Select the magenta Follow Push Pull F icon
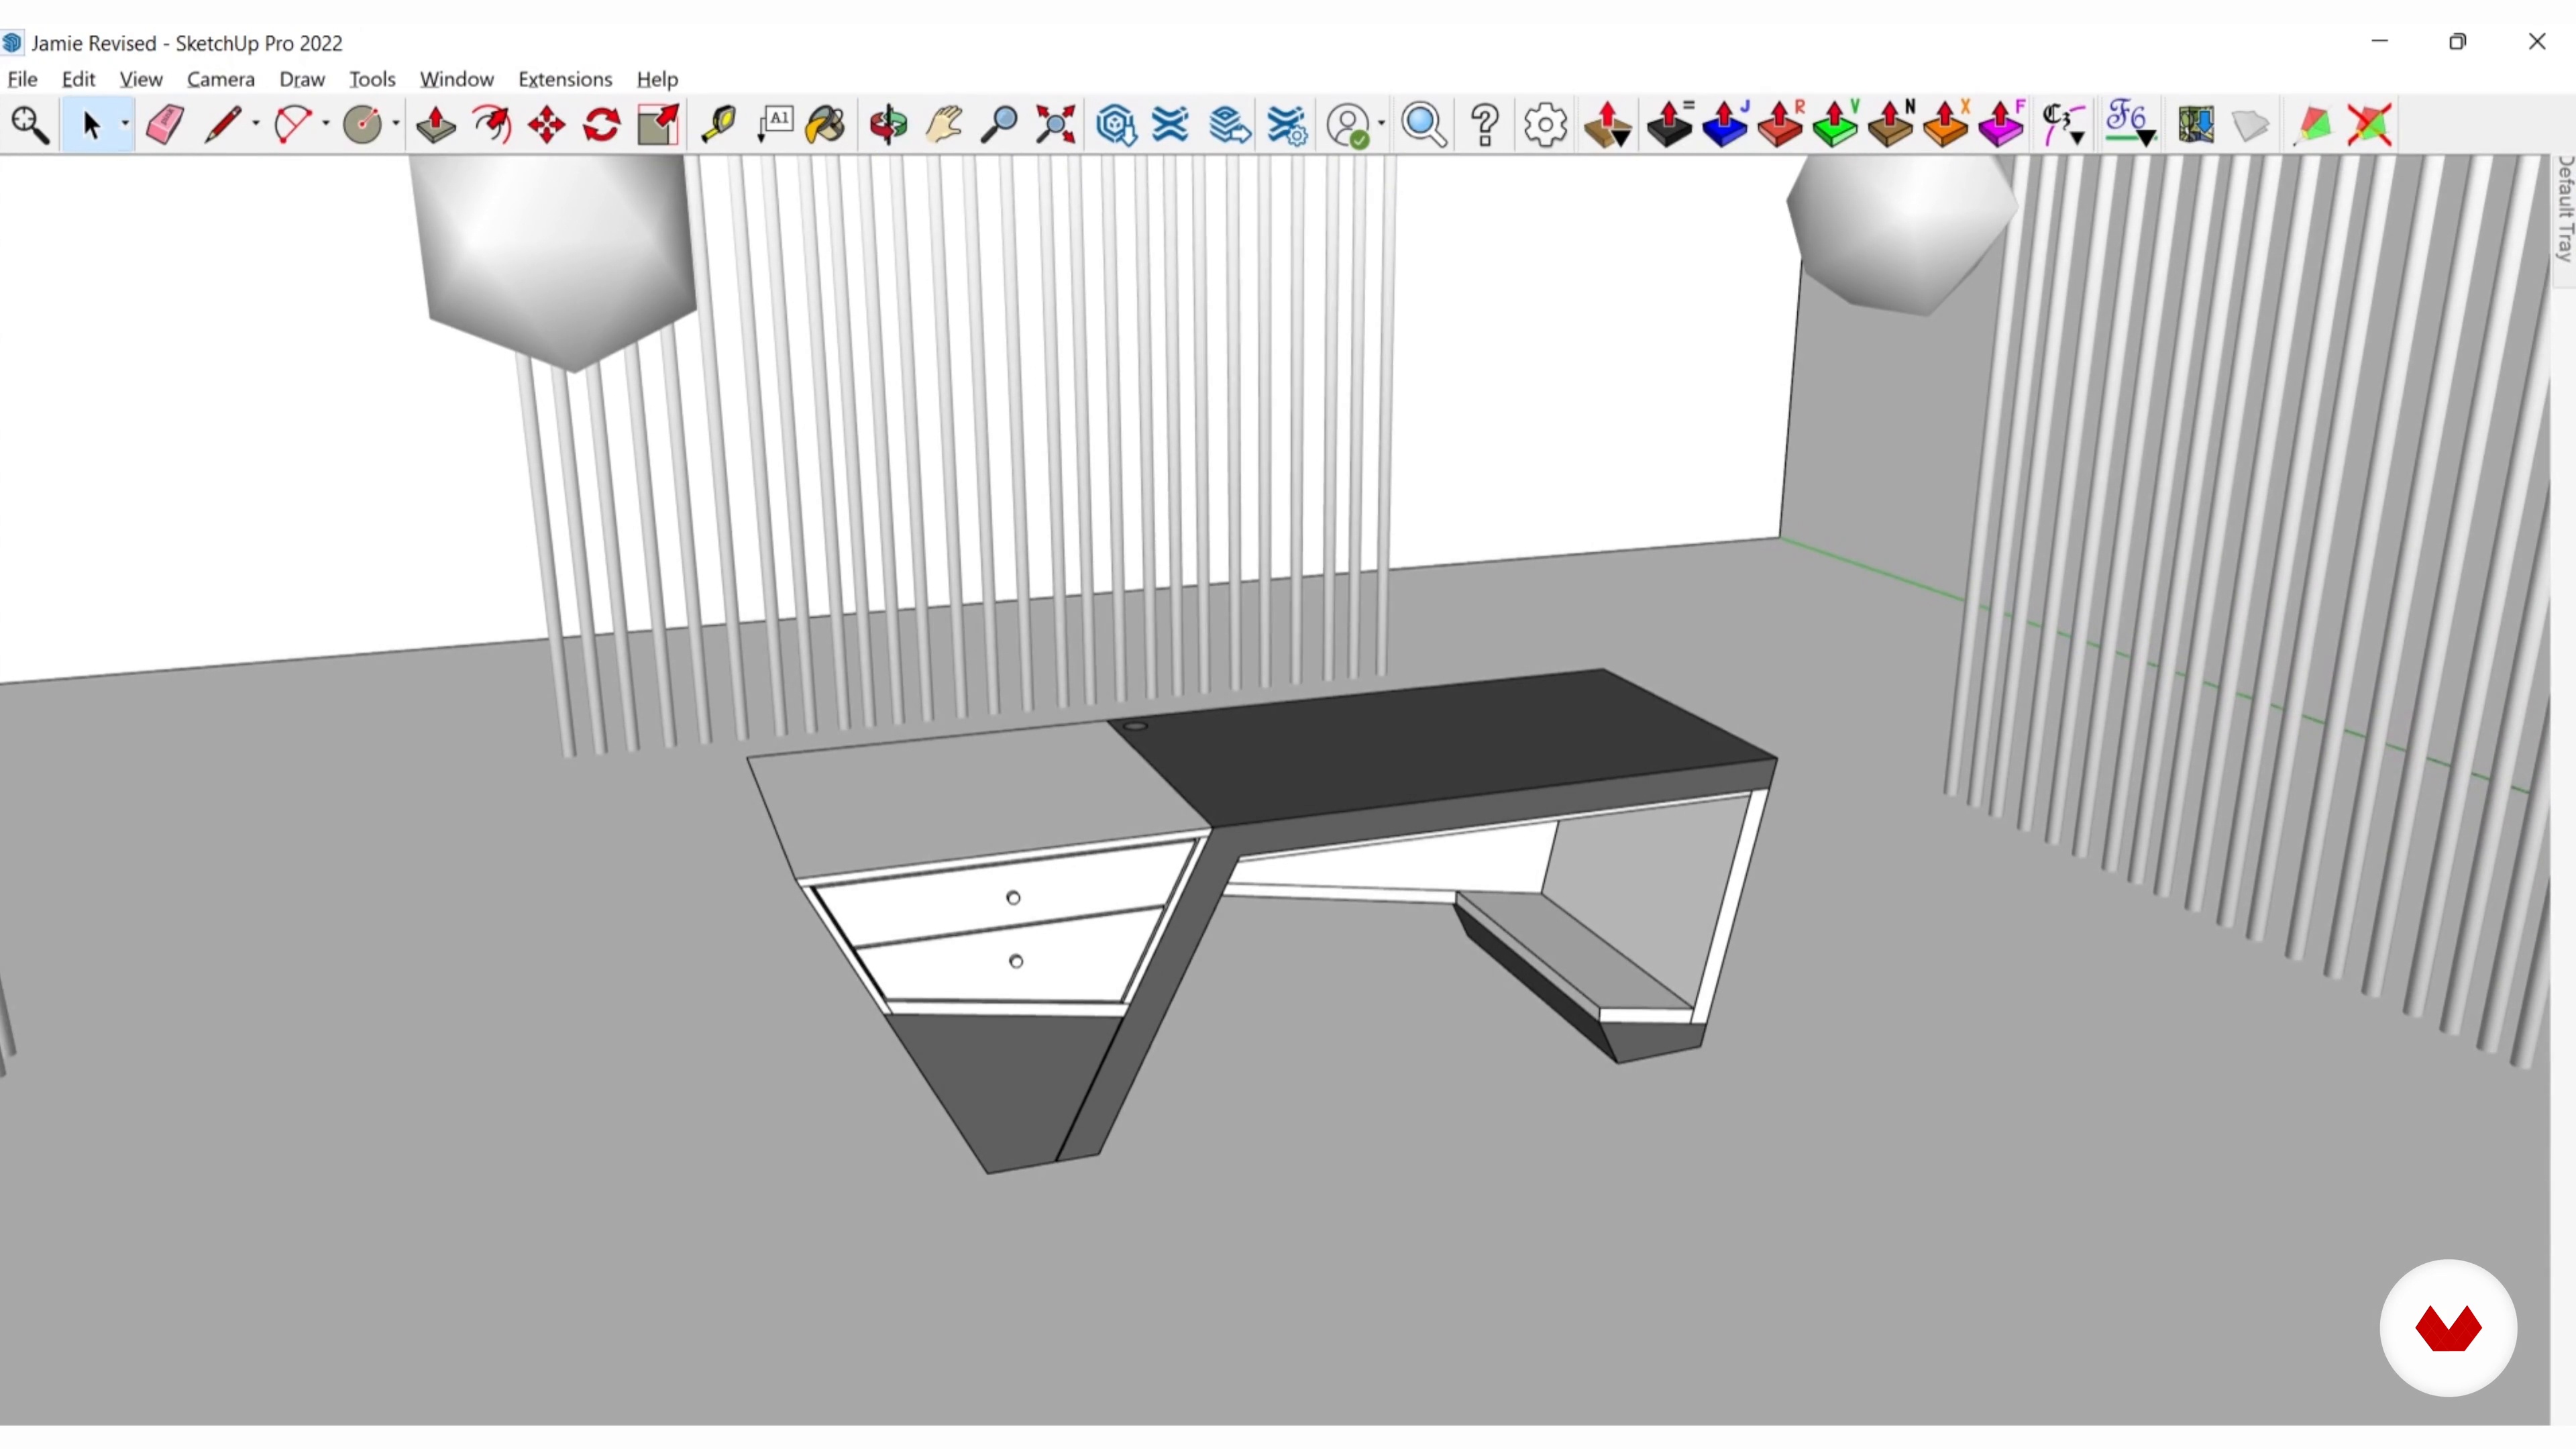 pyautogui.click(x=2001, y=125)
